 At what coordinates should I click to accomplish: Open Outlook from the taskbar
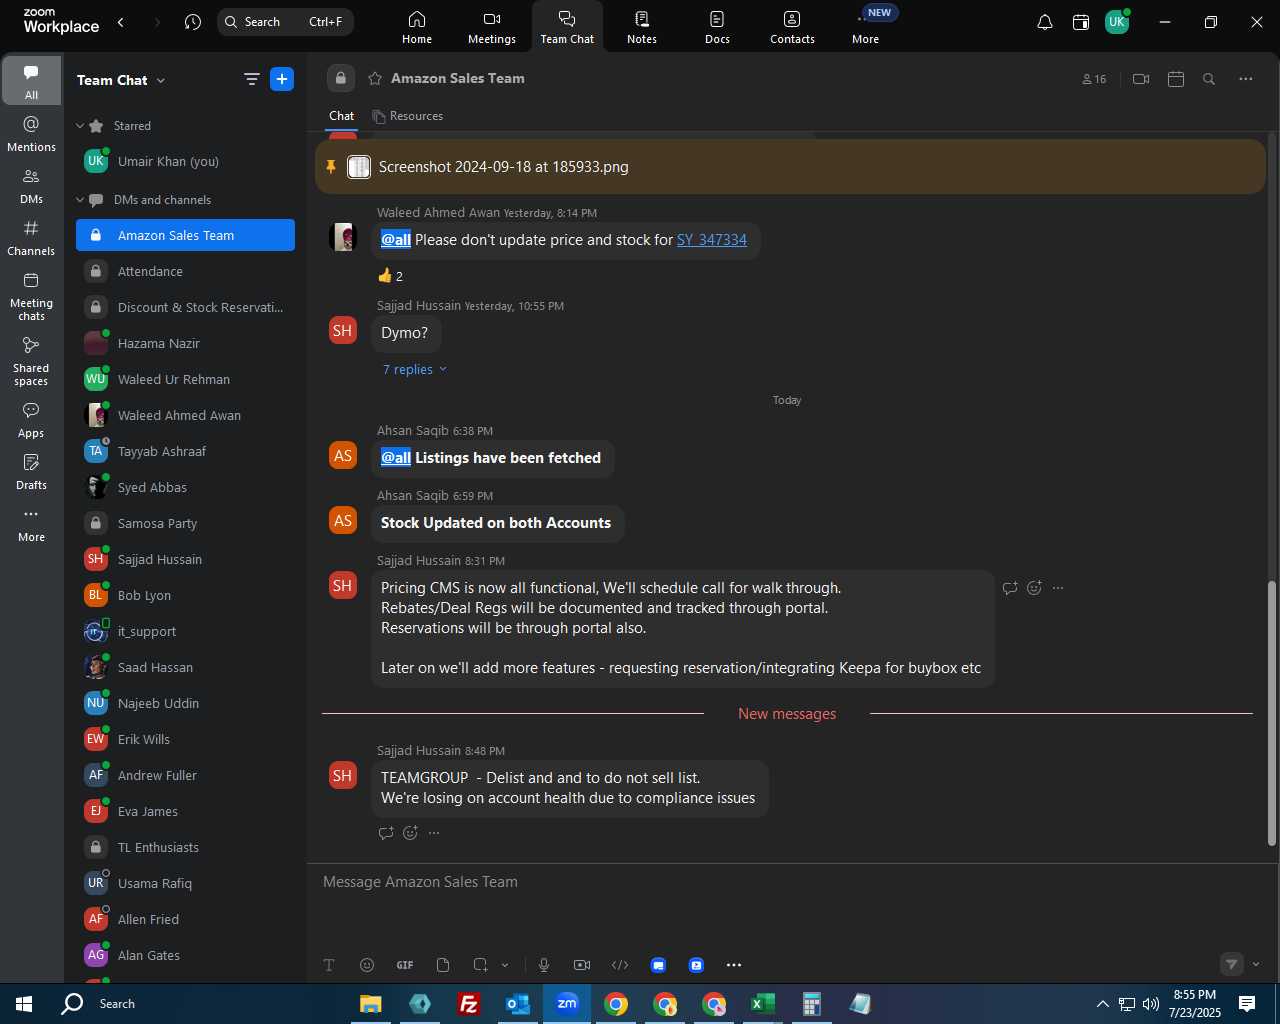517,1004
